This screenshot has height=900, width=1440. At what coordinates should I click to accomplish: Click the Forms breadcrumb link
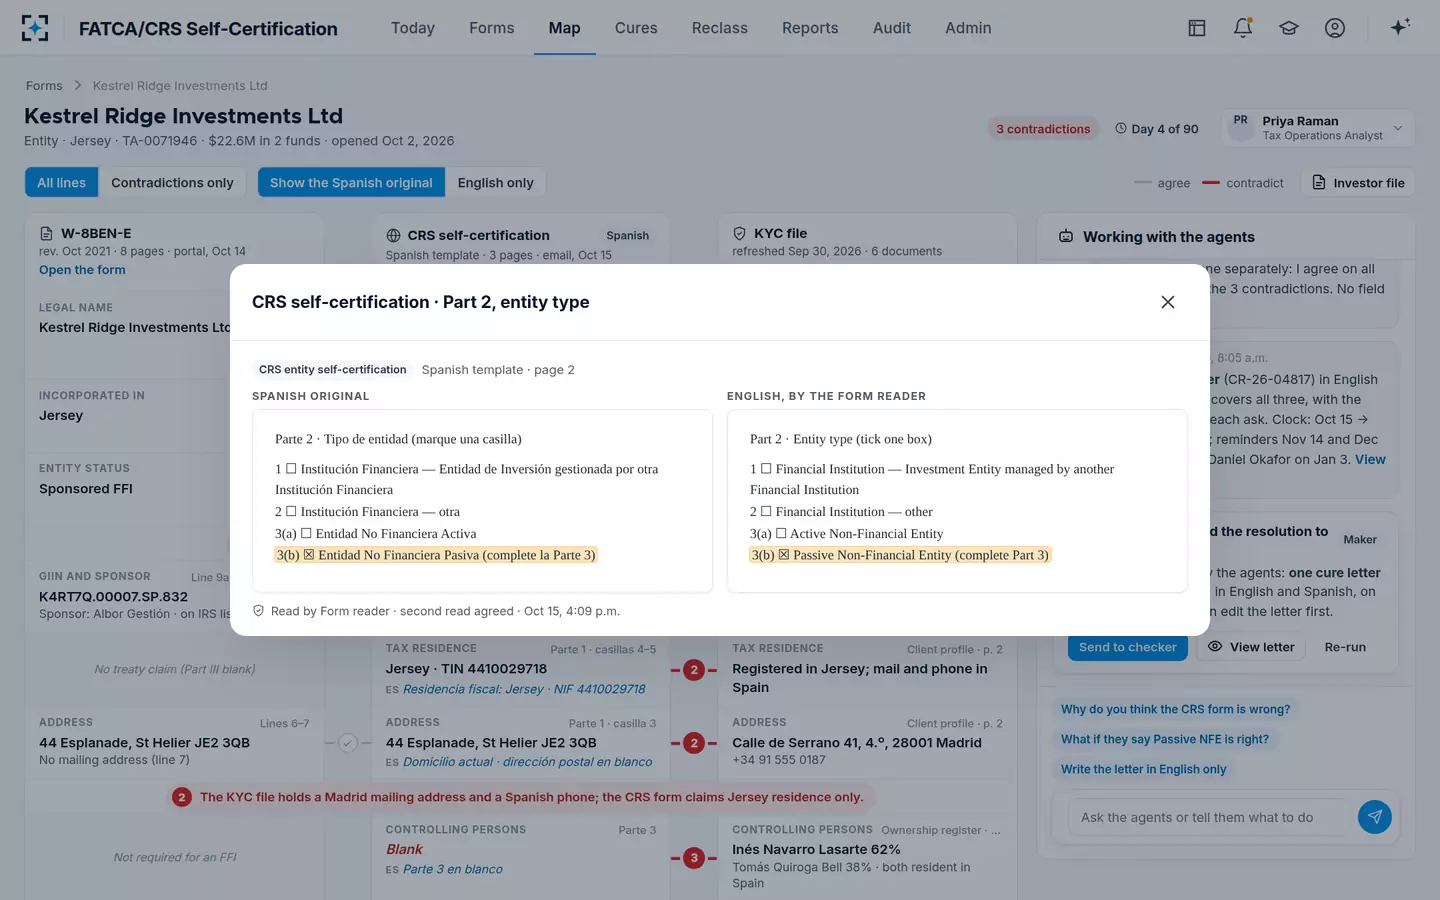tap(44, 86)
